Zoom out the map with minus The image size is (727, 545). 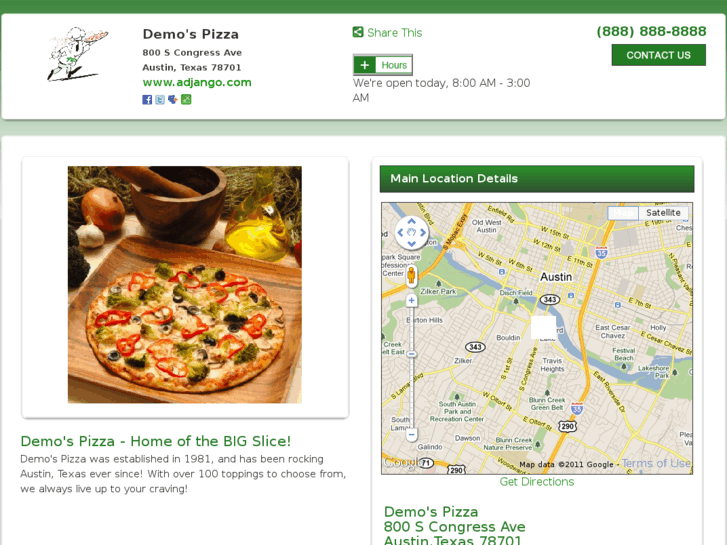[411, 435]
